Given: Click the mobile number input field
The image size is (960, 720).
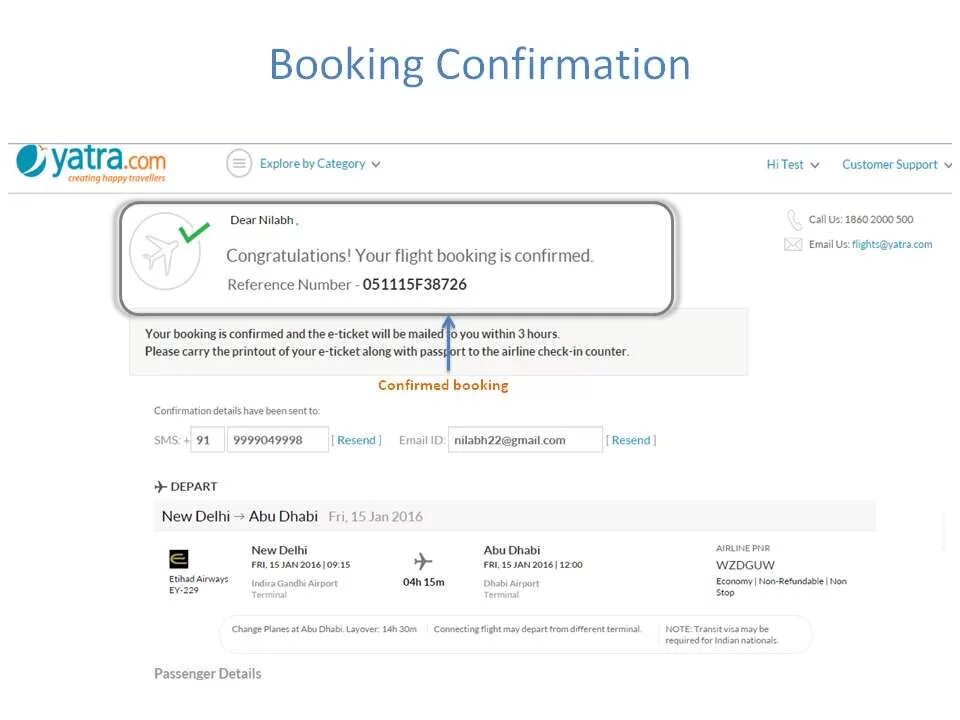Looking at the screenshot, I should 278,440.
